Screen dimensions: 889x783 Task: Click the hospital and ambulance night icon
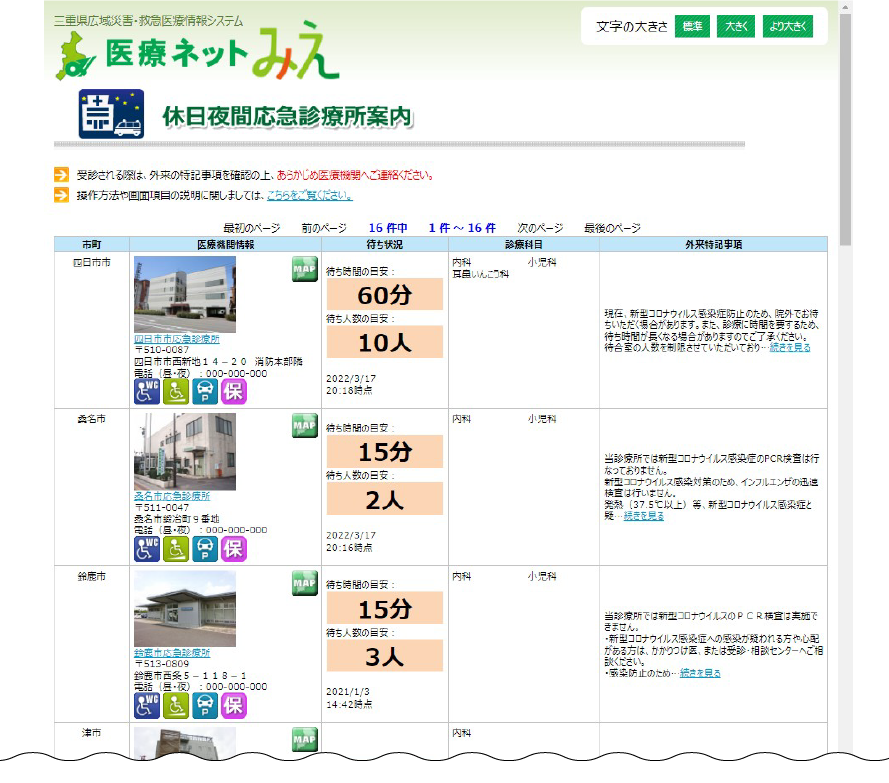point(111,114)
